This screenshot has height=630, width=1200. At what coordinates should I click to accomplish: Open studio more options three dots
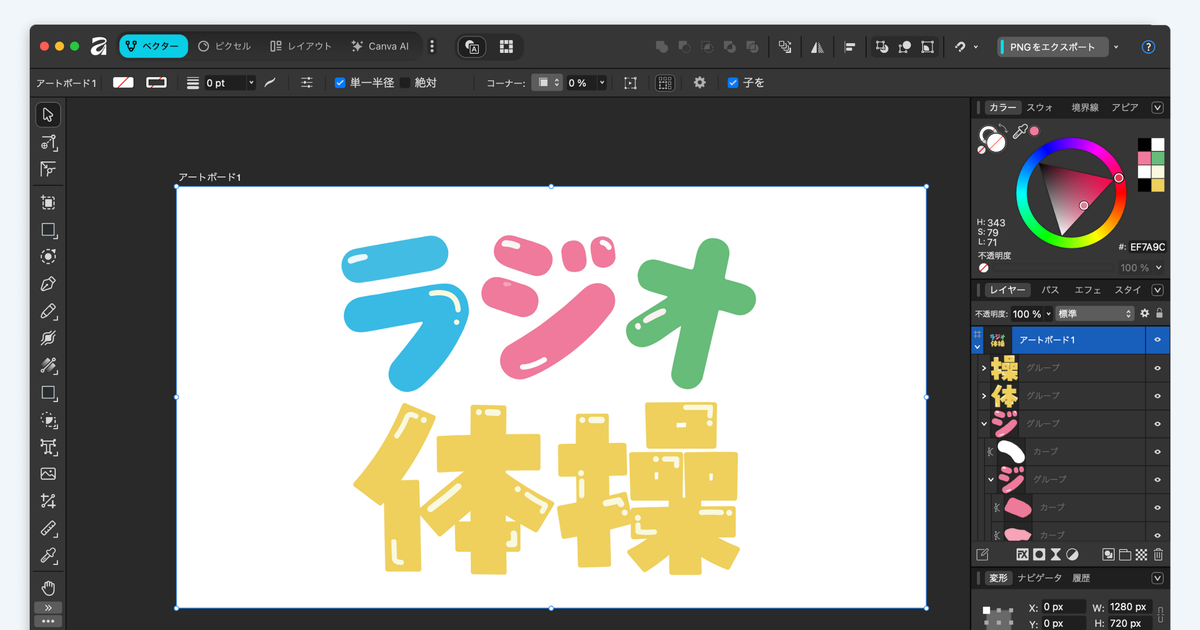point(432,46)
